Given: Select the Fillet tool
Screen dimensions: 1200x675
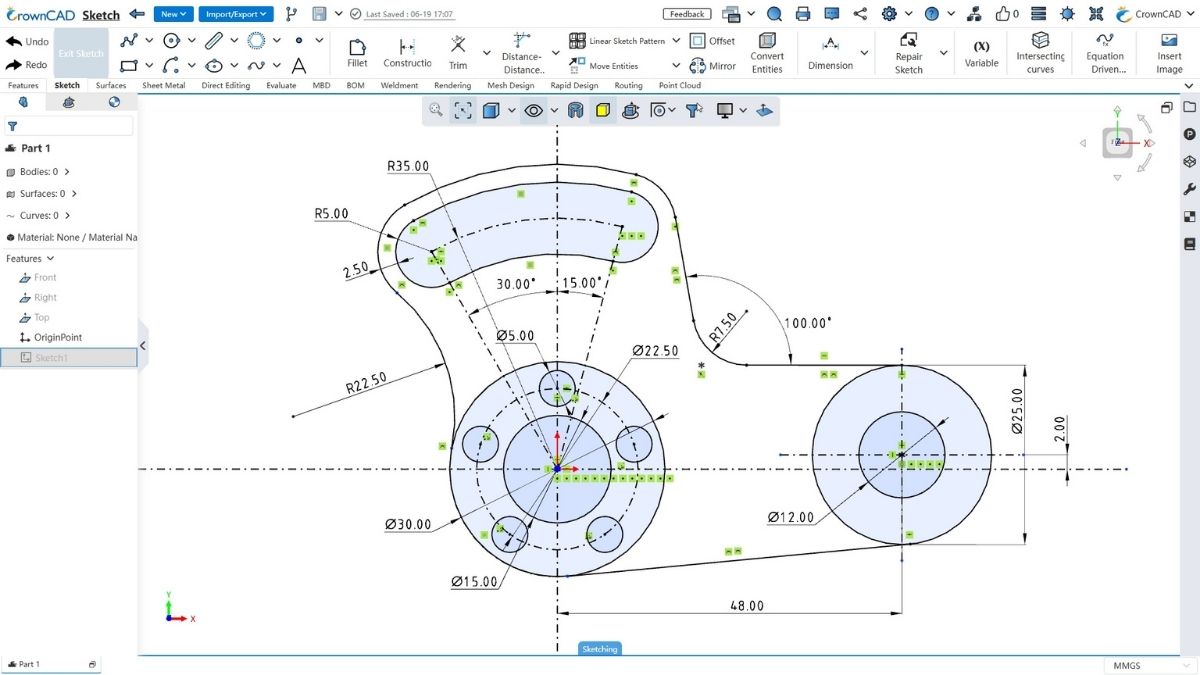Looking at the screenshot, I should [x=357, y=52].
